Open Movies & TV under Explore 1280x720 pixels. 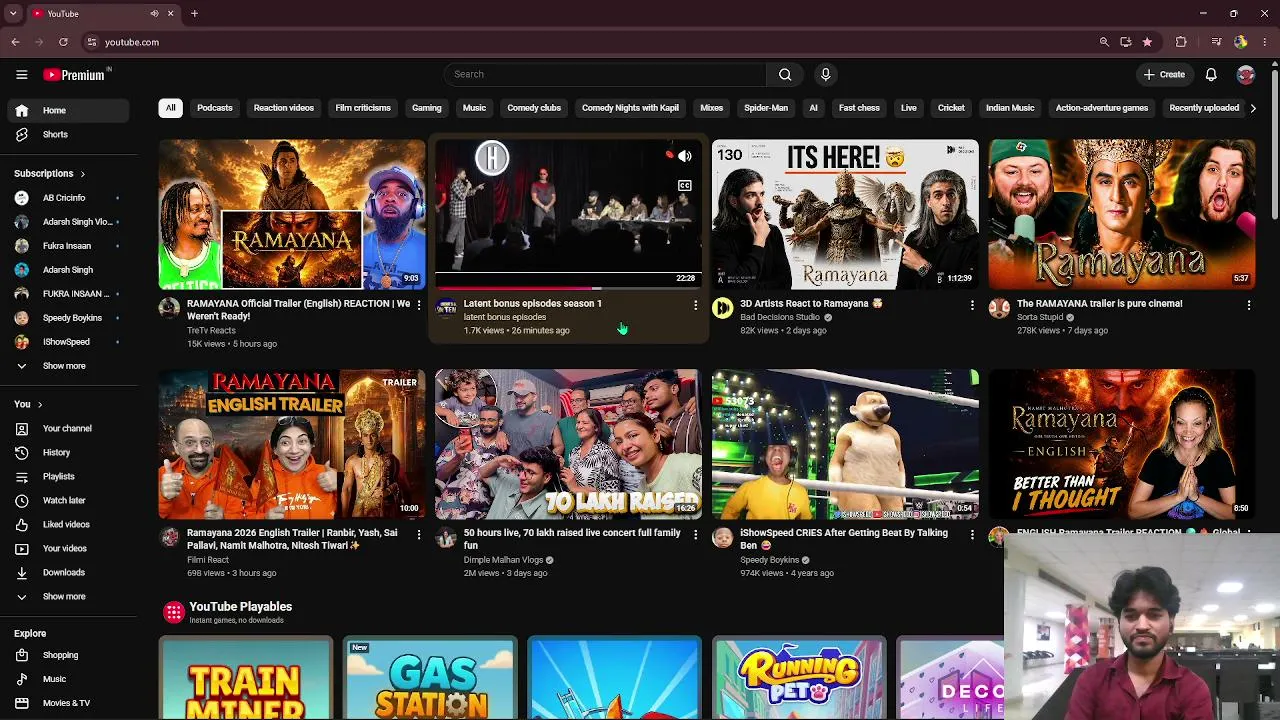[66, 703]
